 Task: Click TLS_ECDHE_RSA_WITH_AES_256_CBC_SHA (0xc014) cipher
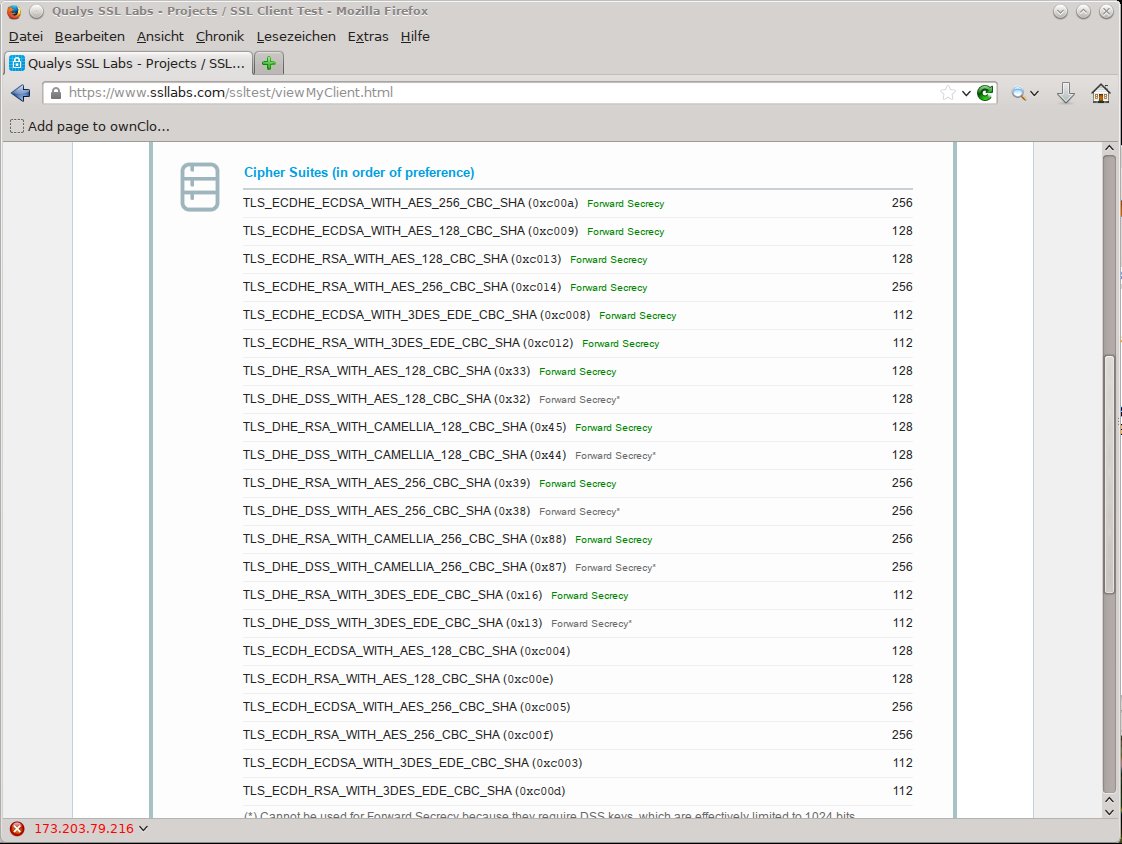(401, 287)
